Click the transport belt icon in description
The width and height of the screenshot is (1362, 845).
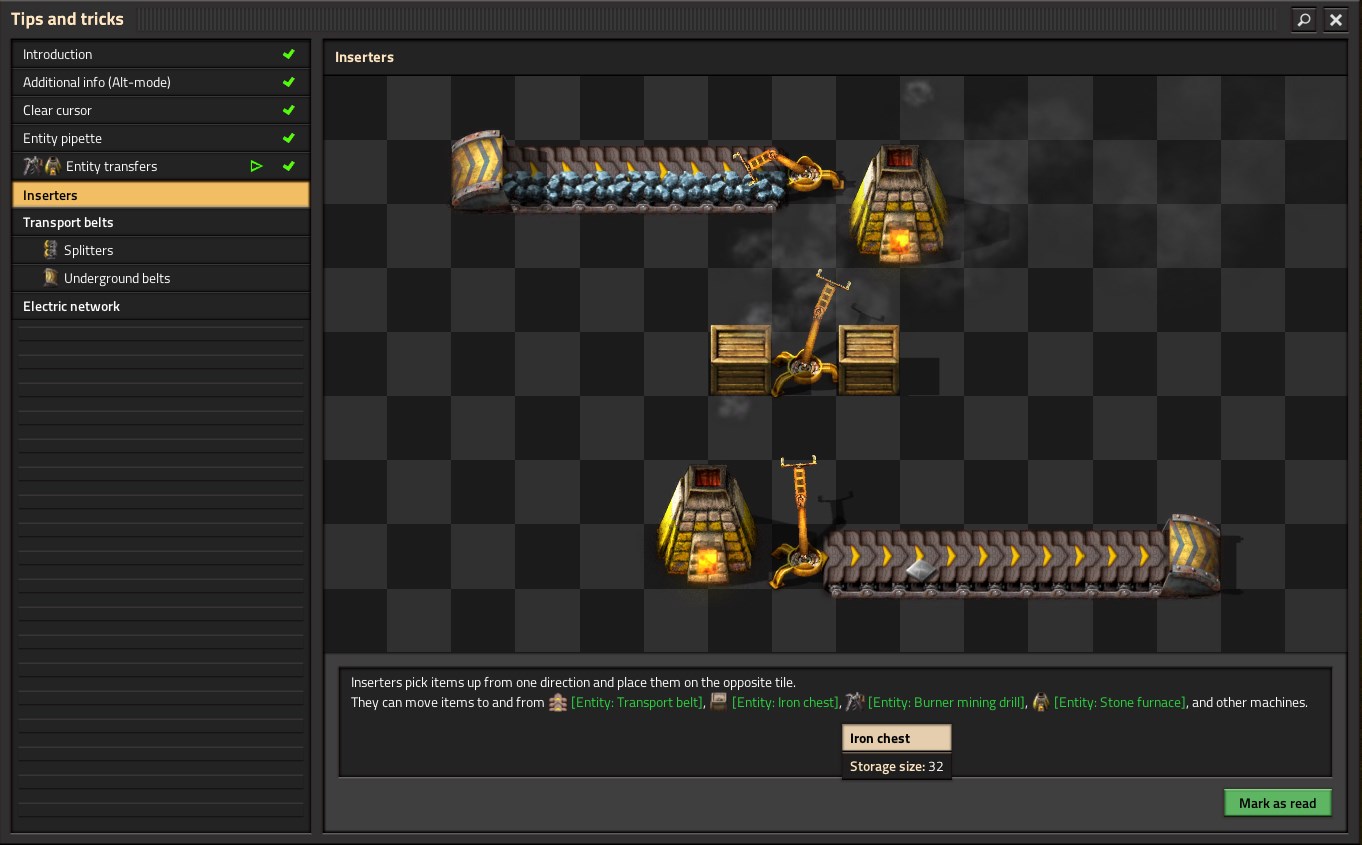coord(558,702)
